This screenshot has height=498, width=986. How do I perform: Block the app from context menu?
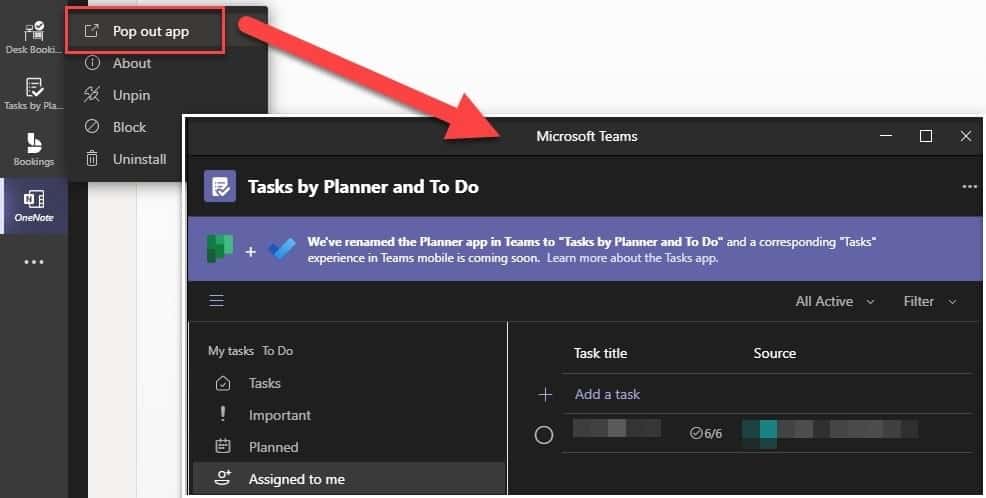coord(129,127)
